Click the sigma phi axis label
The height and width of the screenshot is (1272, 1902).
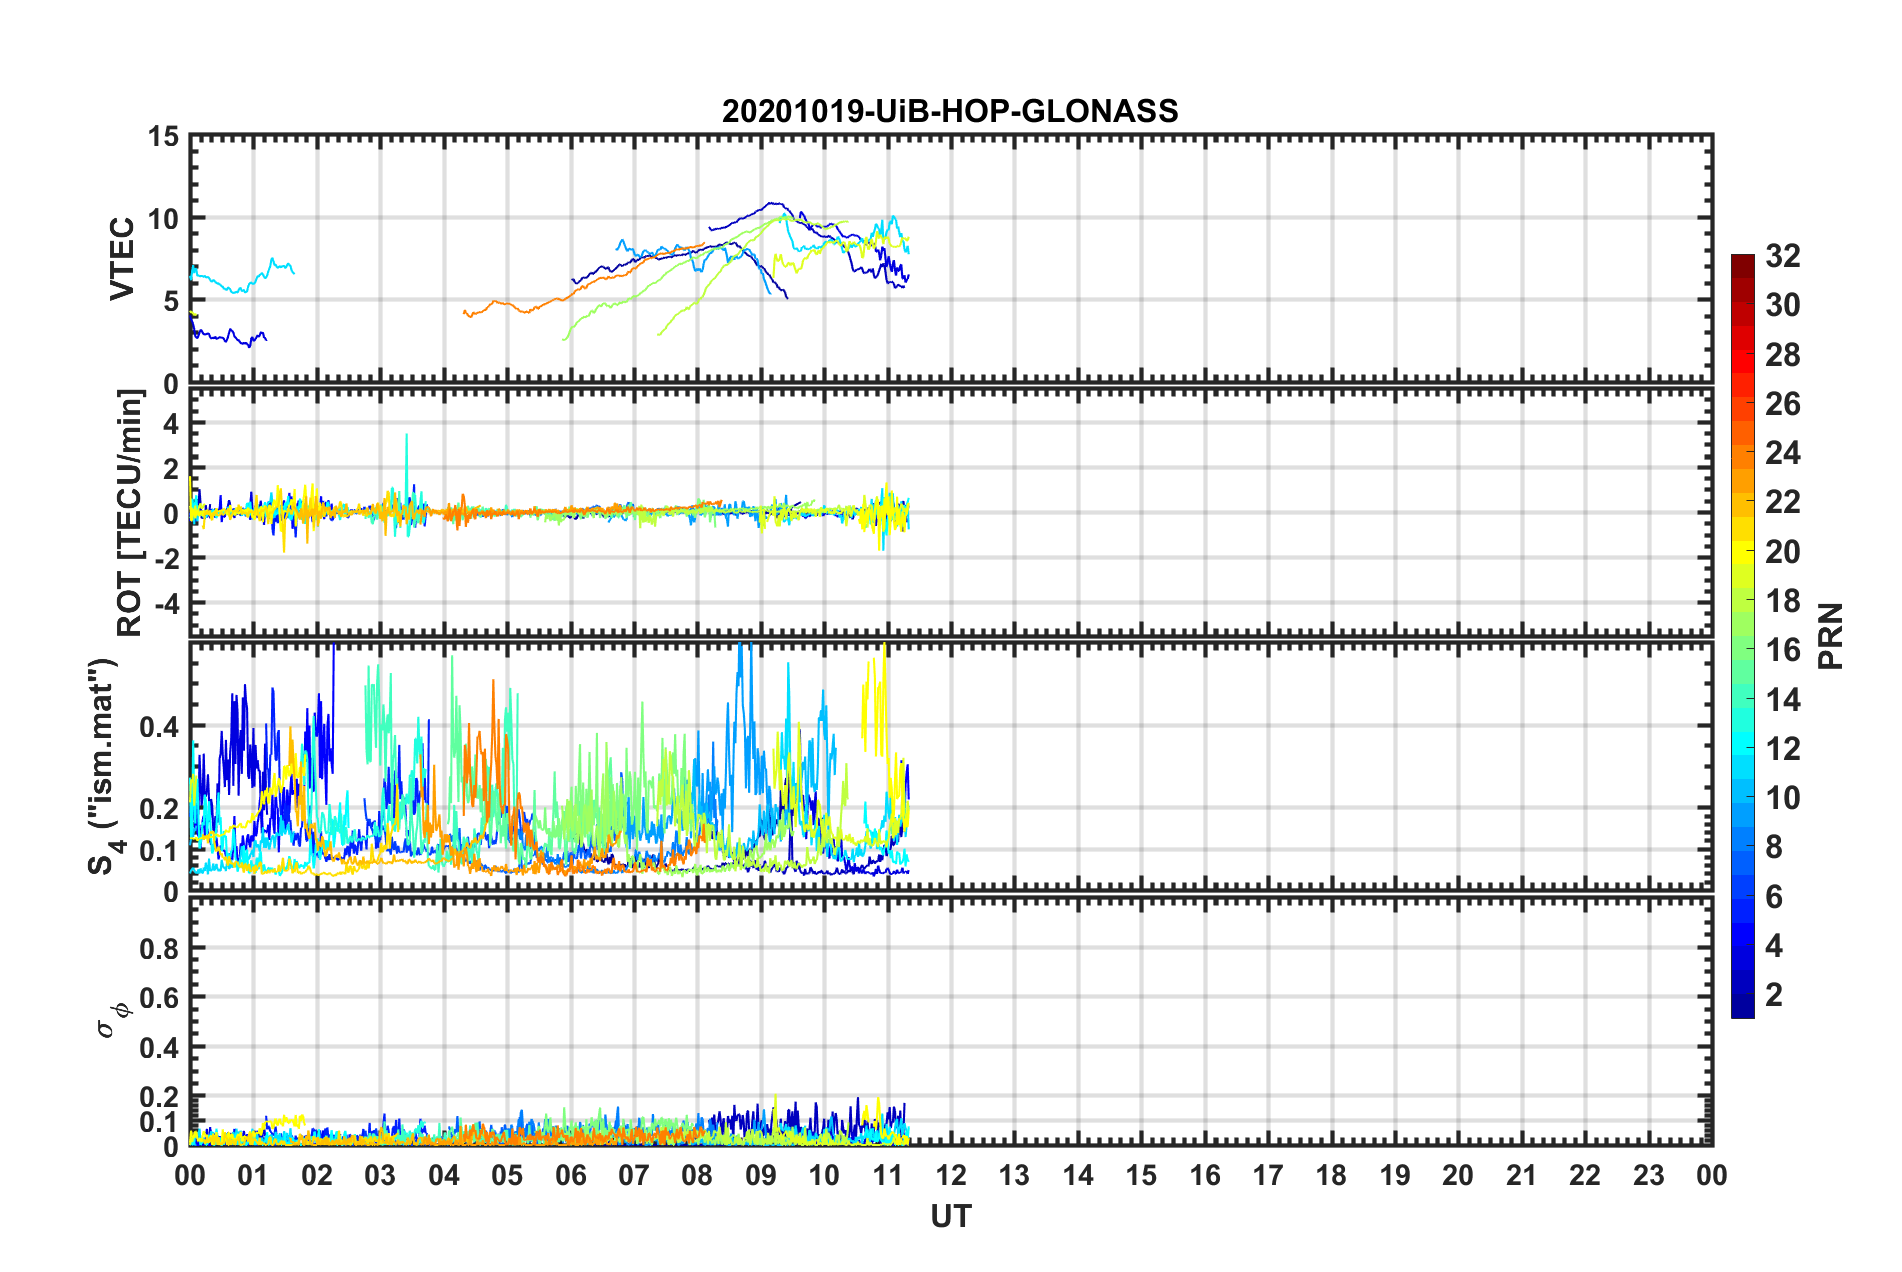[113, 1020]
